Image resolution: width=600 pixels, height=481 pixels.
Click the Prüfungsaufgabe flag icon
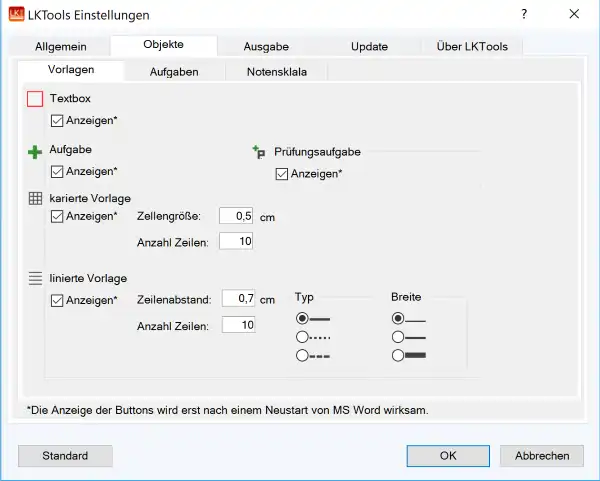click(x=259, y=152)
